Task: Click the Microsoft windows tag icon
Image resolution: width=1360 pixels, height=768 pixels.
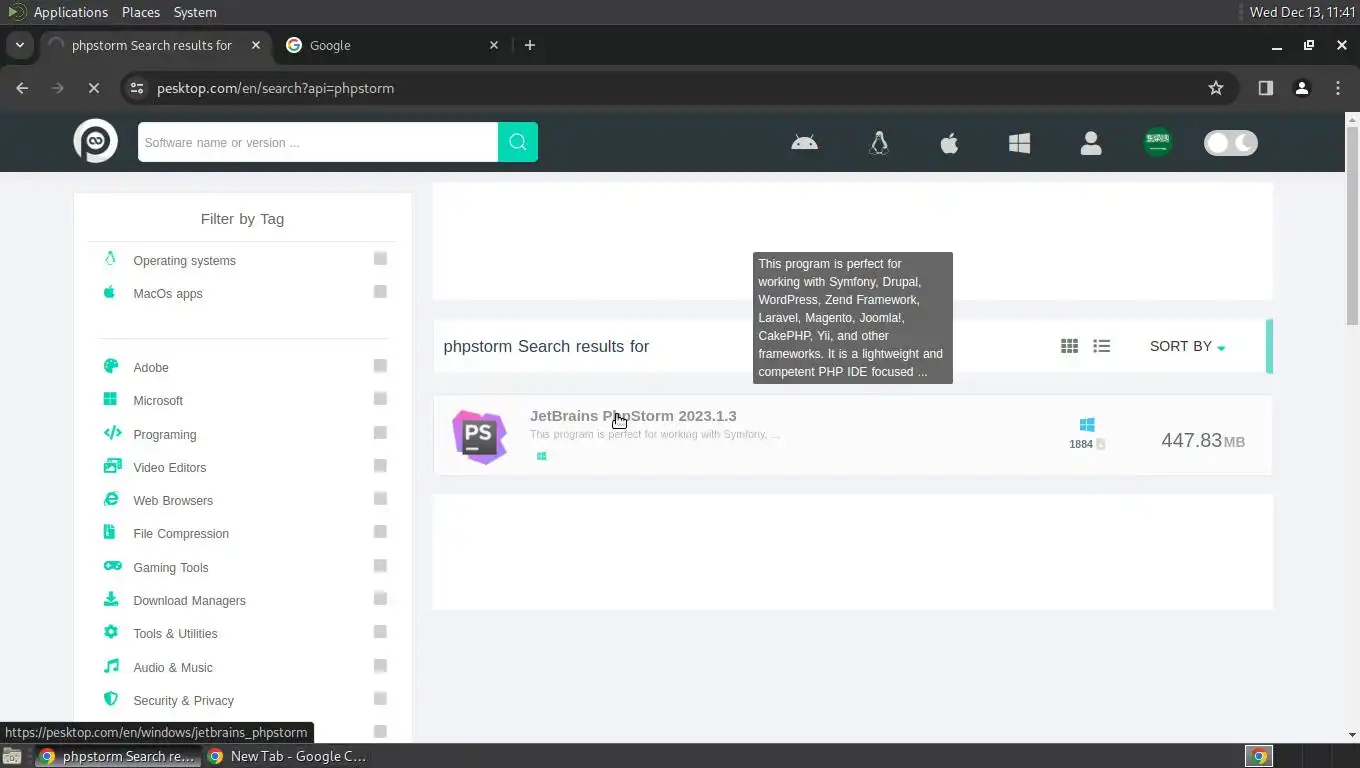Action: pyautogui.click(x=111, y=399)
